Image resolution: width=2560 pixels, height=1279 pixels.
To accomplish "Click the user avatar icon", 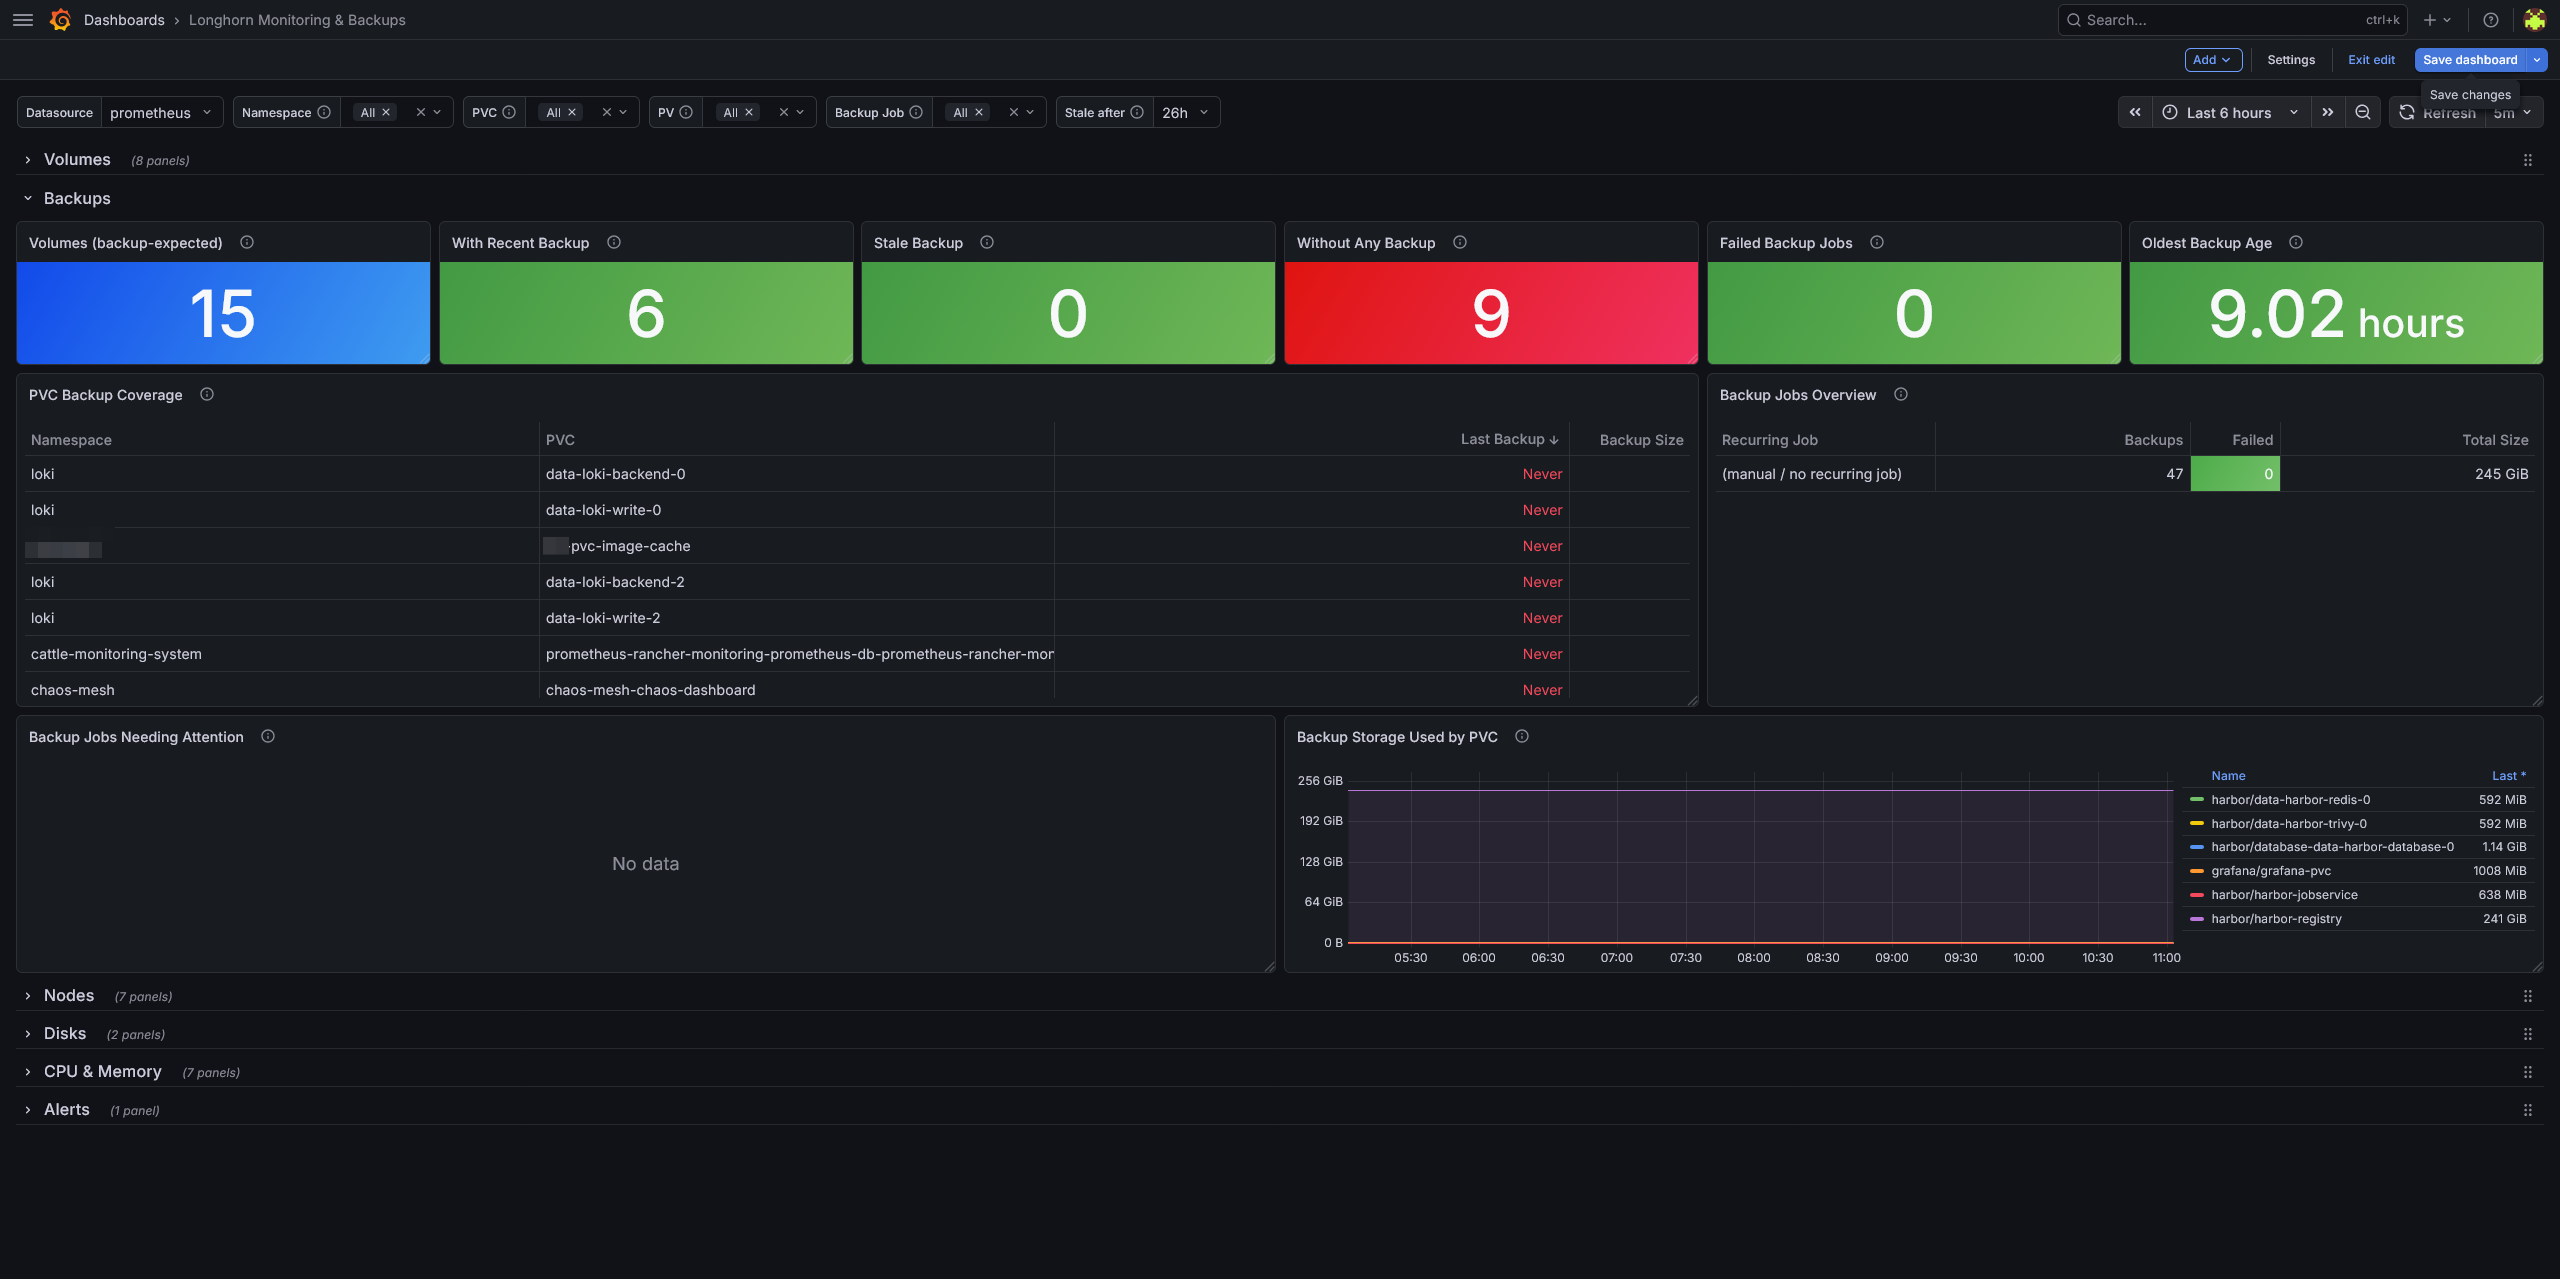I will pos(2534,20).
